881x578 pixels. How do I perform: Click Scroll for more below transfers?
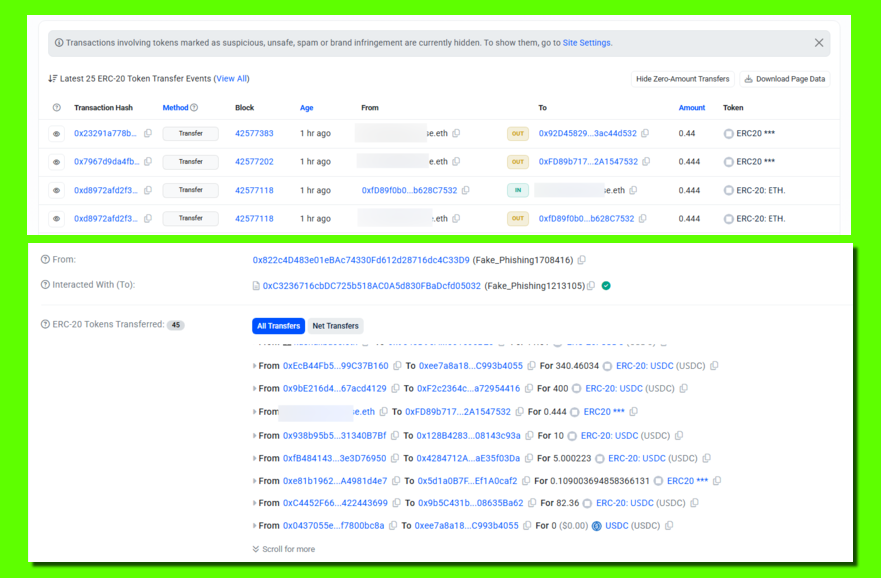(x=284, y=549)
